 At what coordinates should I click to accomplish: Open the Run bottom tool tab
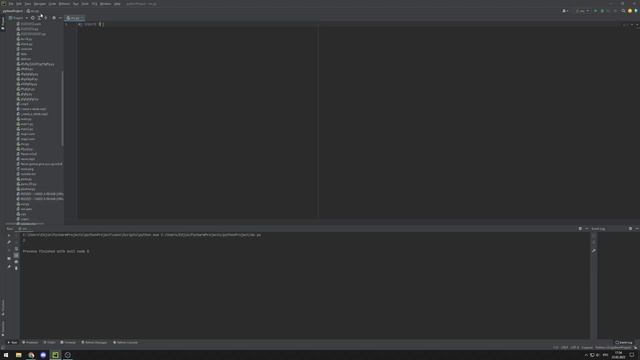12,342
